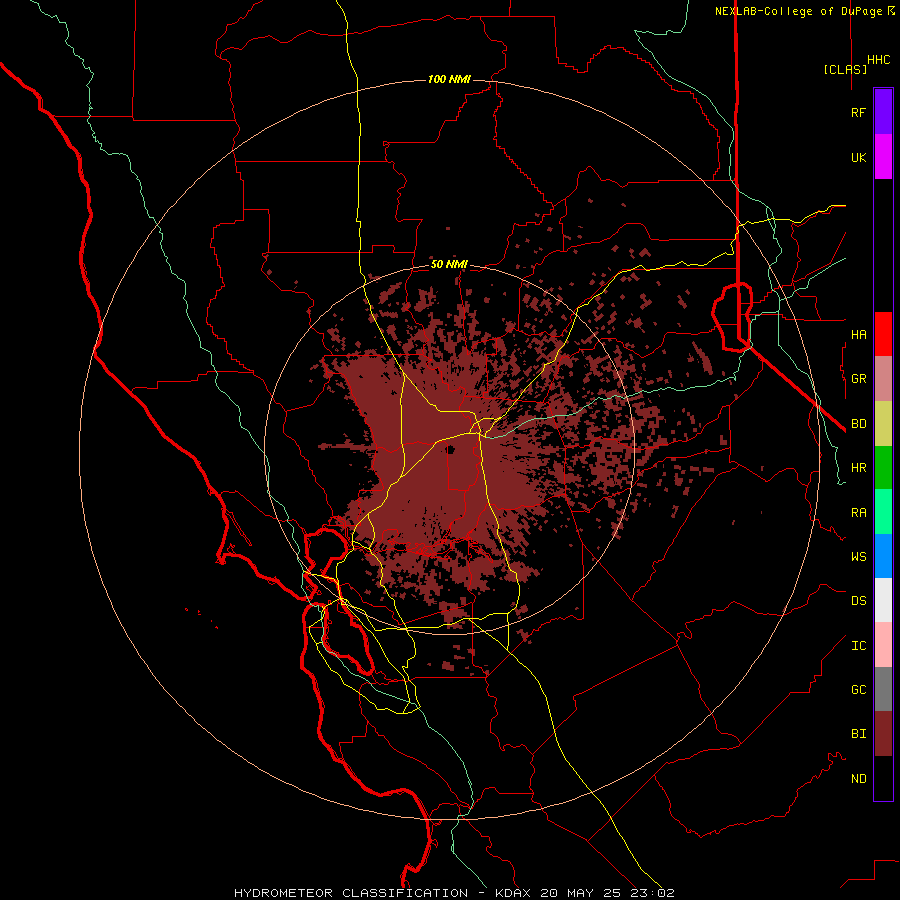Viewport: 900px width, 900px height.
Task: Click the WS legend label
Action: pyautogui.click(x=858, y=557)
